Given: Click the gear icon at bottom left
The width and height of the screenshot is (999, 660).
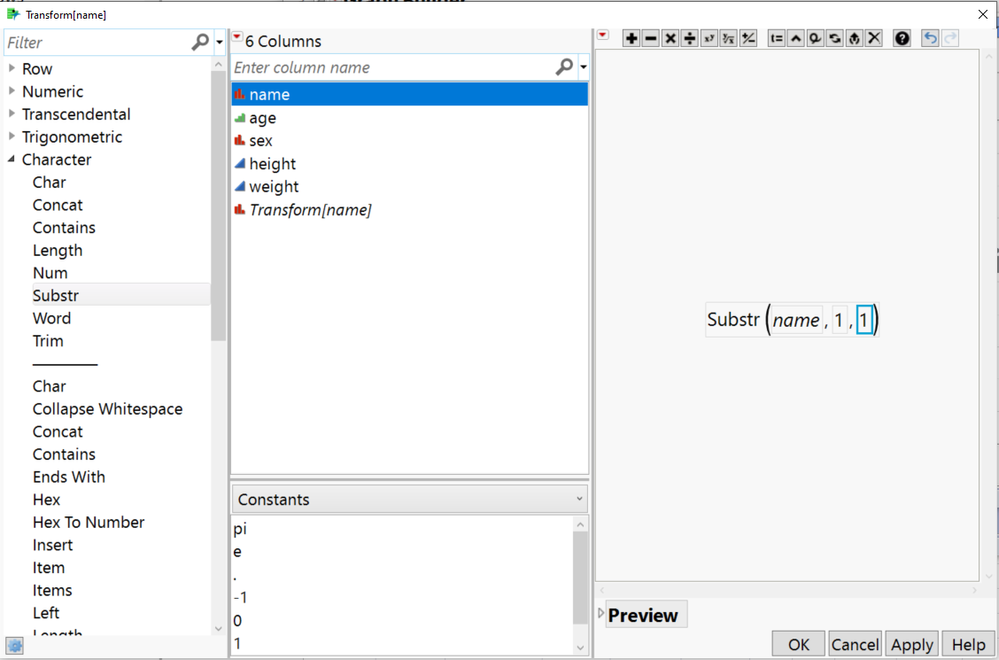Looking at the screenshot, I should pos(14,646).
